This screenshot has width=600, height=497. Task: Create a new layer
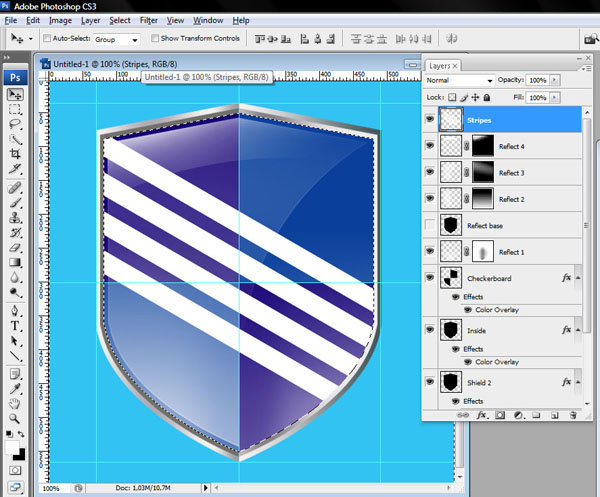[555, 415]
